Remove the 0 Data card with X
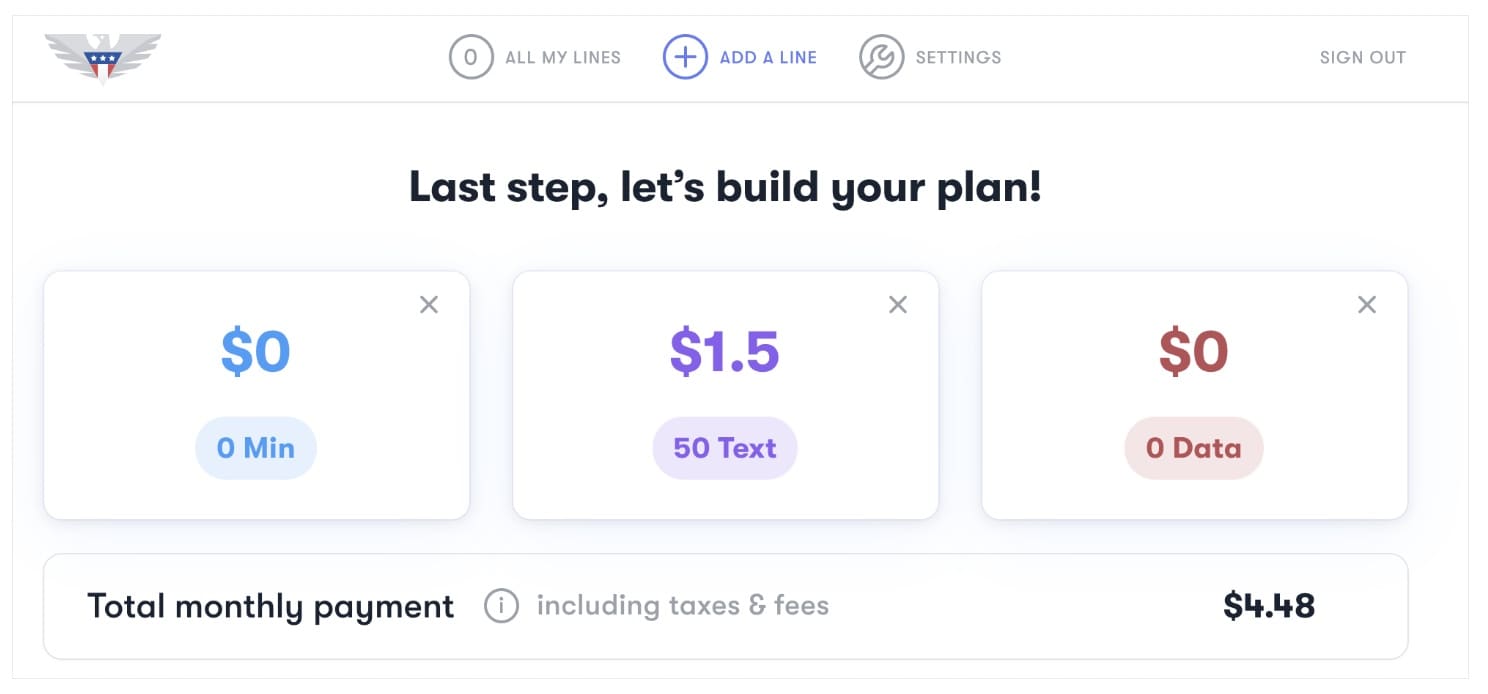1488x694 pixels. (x=1367, y=305)
